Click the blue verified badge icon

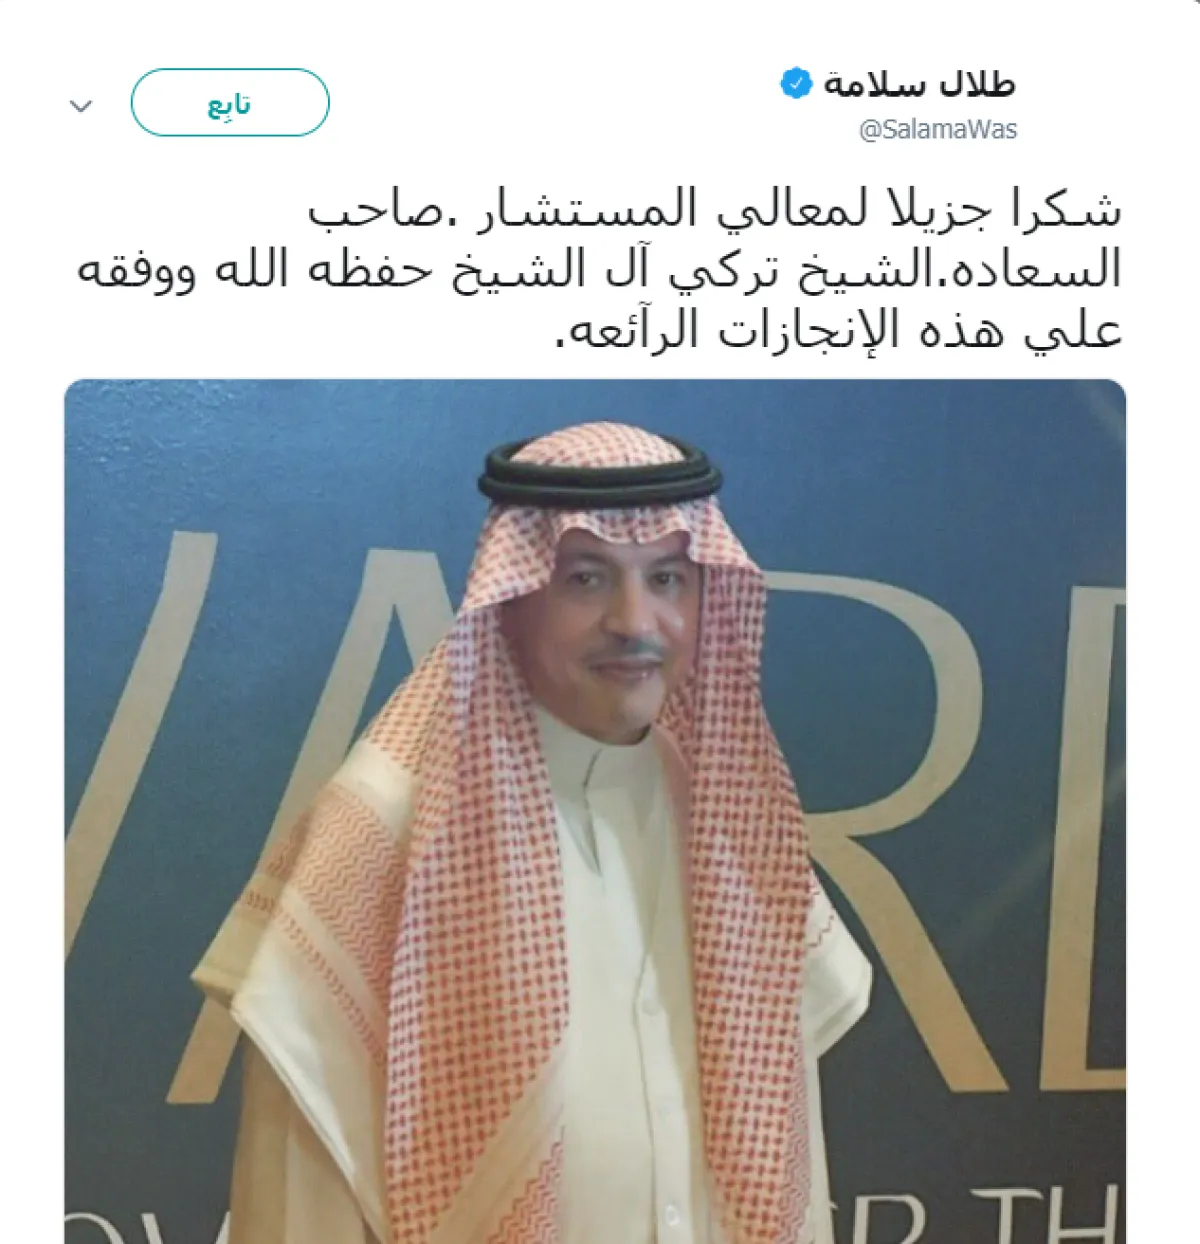[x=796, y=84]
